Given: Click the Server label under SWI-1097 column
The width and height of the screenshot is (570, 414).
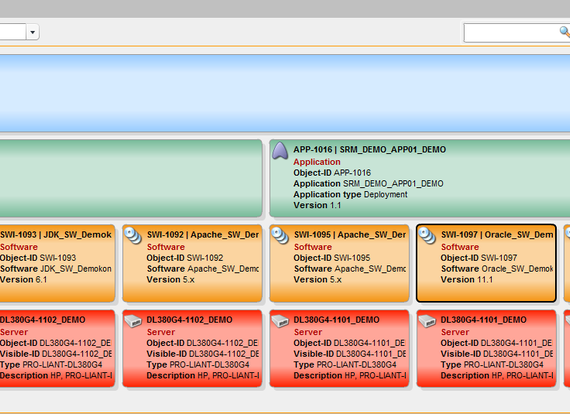Looking at the screenshot, I should (x=454, y=332).
